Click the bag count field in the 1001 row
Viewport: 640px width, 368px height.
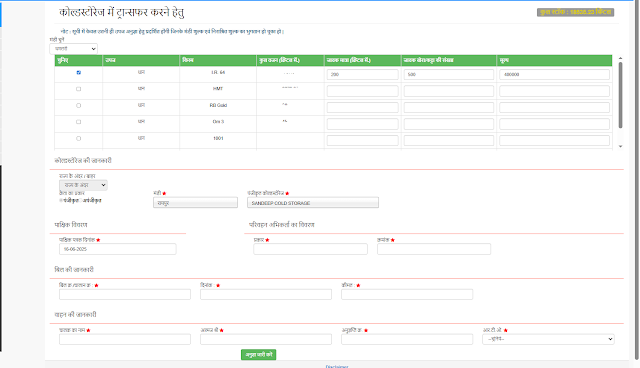coord(449,140)
